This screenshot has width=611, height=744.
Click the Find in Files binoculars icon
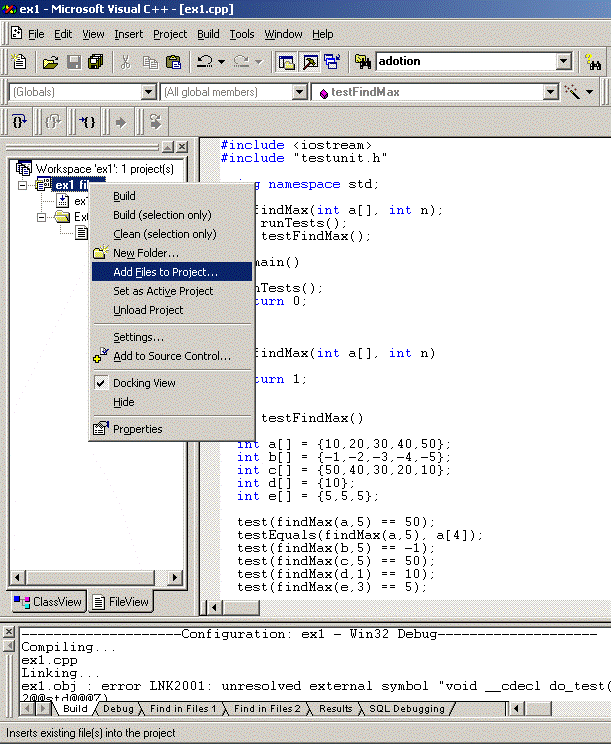(363, 62)
